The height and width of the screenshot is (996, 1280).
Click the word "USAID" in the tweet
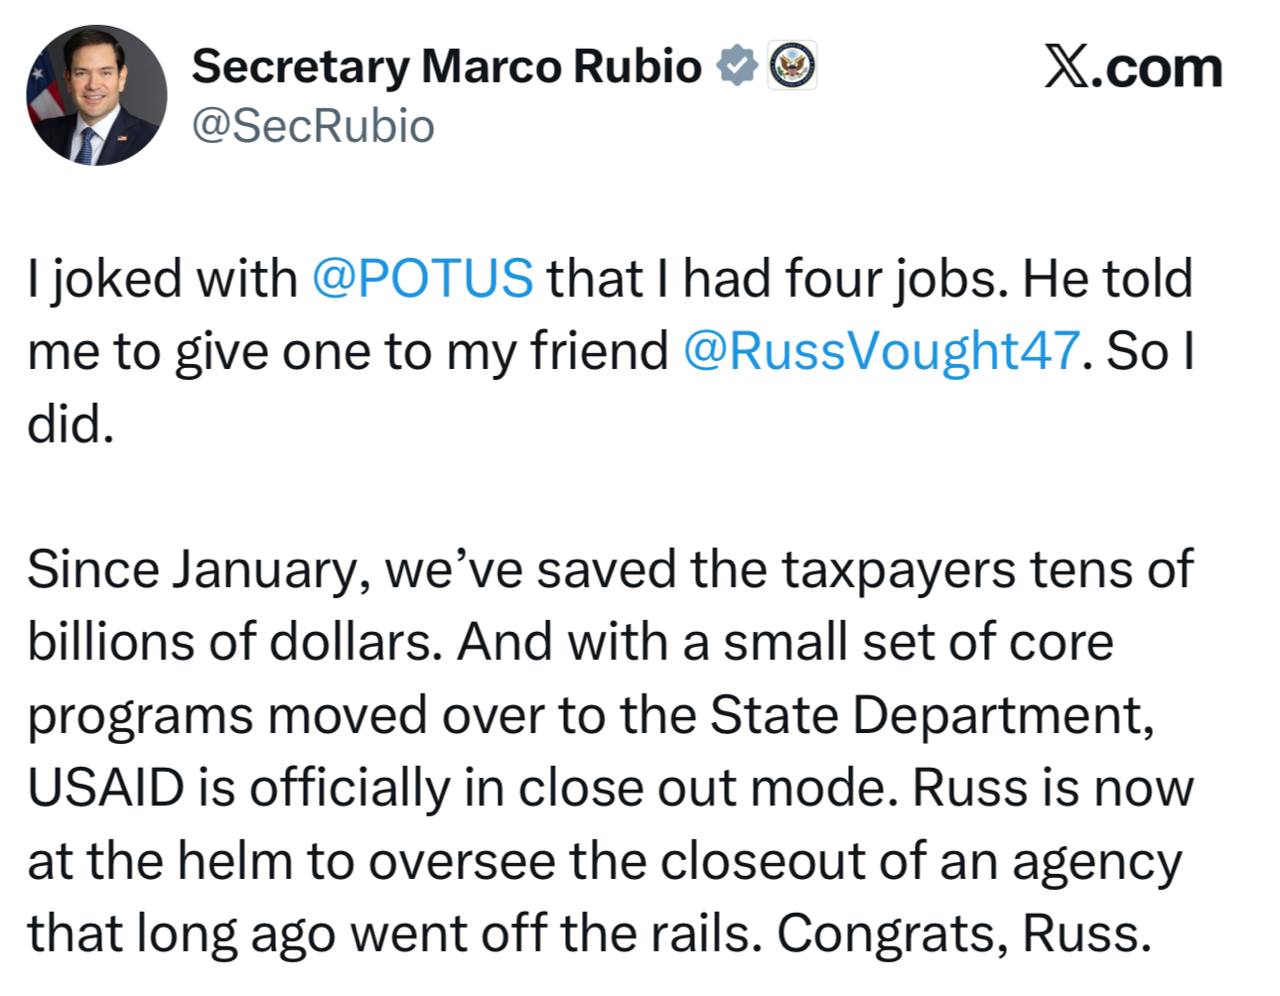[x=105, y=788]
